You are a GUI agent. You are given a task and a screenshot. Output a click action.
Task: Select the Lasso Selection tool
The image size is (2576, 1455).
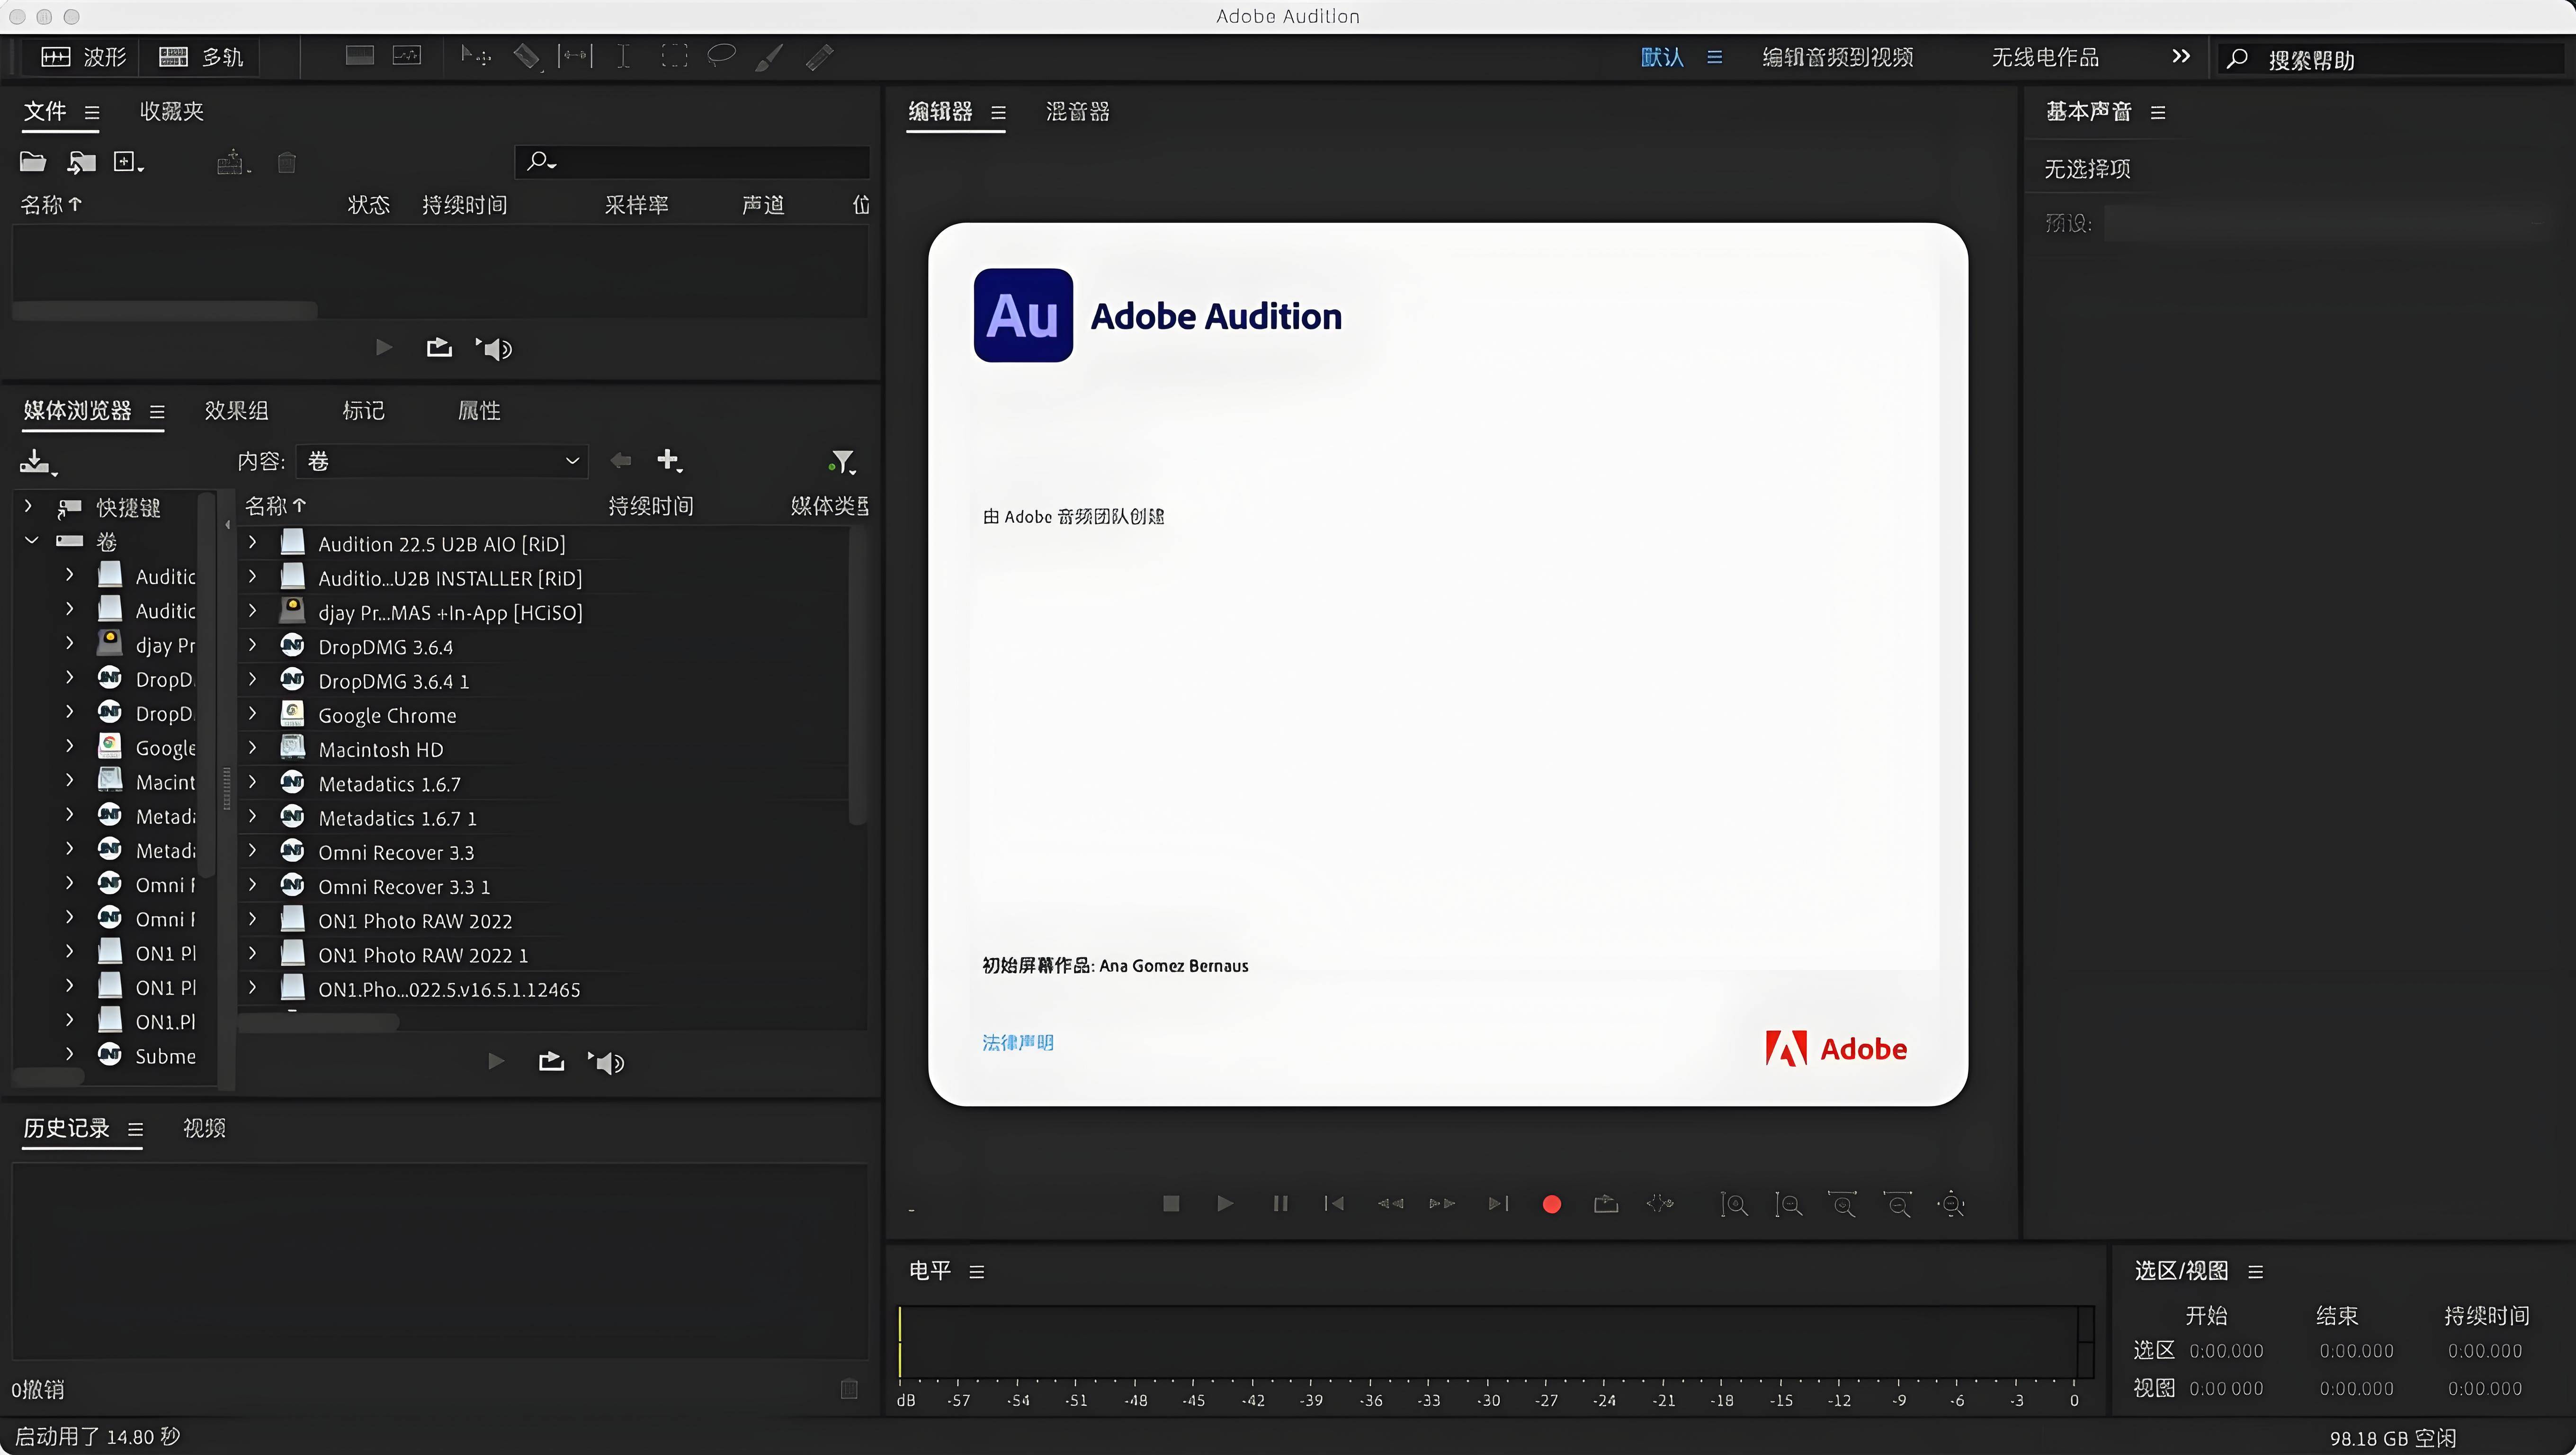721,55
